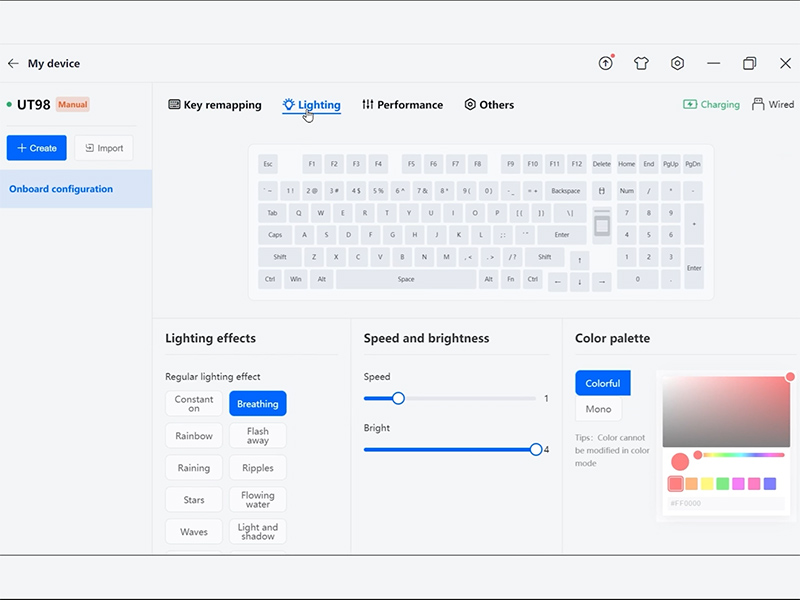Switch to the Performance tab
Screen dimensions: 800x600
tap(402, 105)
